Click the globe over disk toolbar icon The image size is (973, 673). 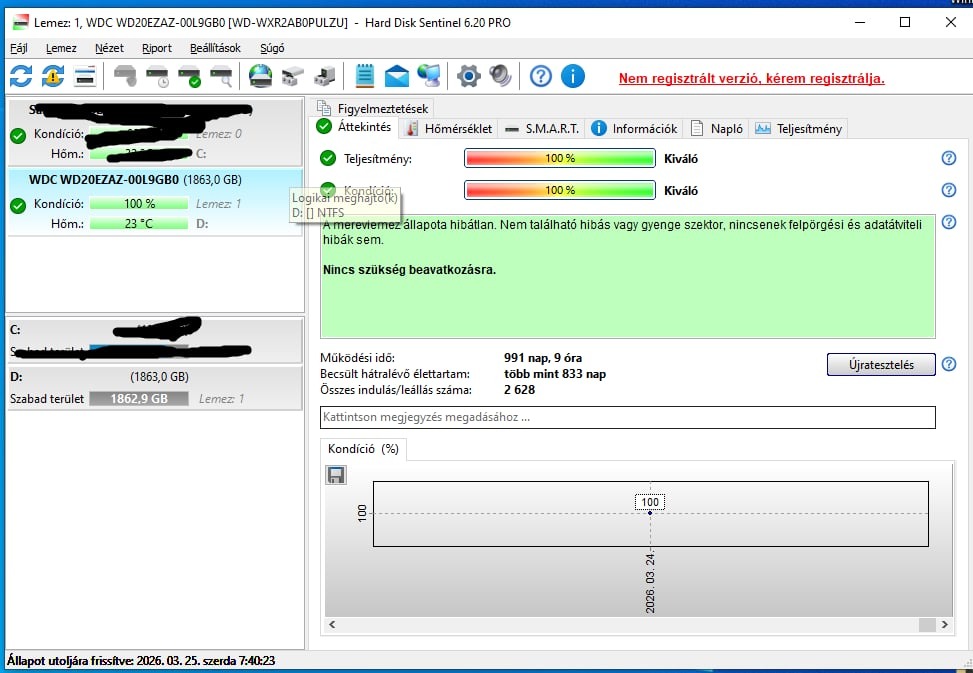click(261, 76)
